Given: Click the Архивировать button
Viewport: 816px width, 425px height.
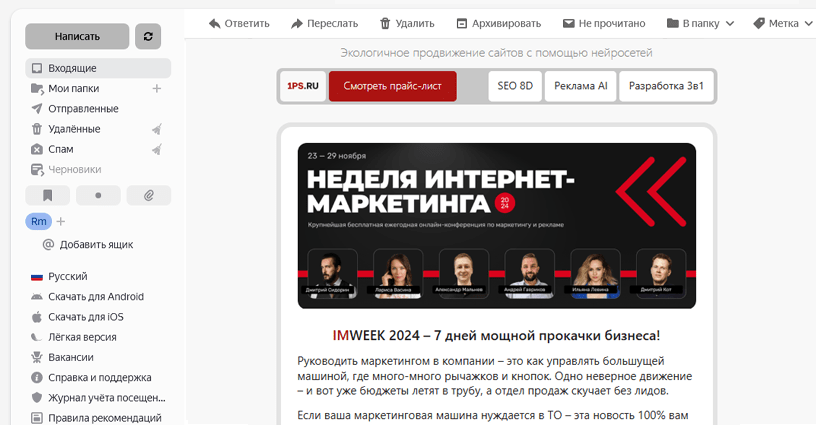Looking at the screenshot, I should [x=499, y=23].
